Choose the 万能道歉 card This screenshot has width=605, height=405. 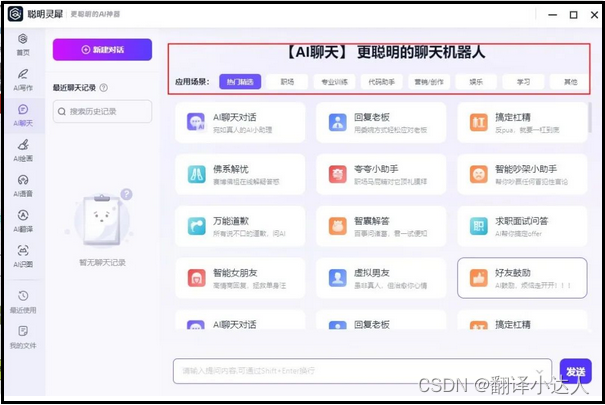[x=240, y=226]
